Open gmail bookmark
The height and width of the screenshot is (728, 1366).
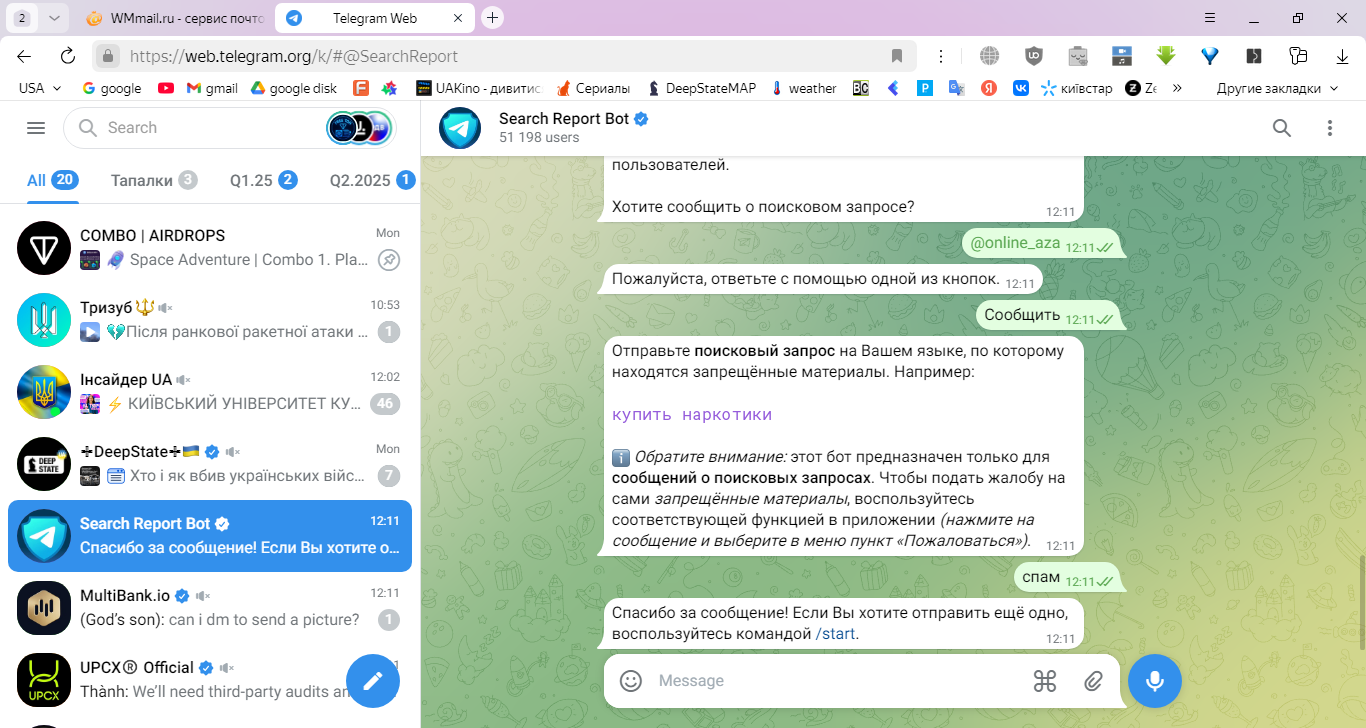point(211,88)
